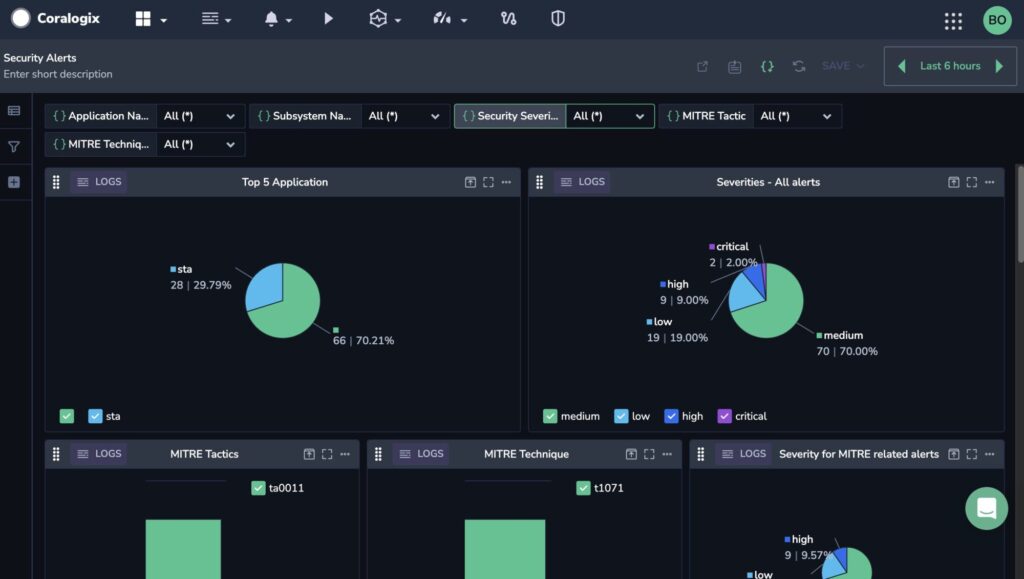
Task: Toggle the t1071 legend checkbox
Action: point(583,488)
